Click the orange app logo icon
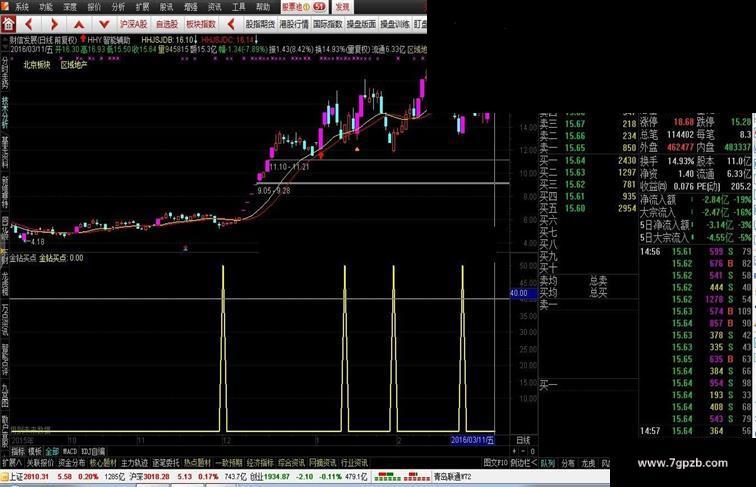 click(4, 6)
